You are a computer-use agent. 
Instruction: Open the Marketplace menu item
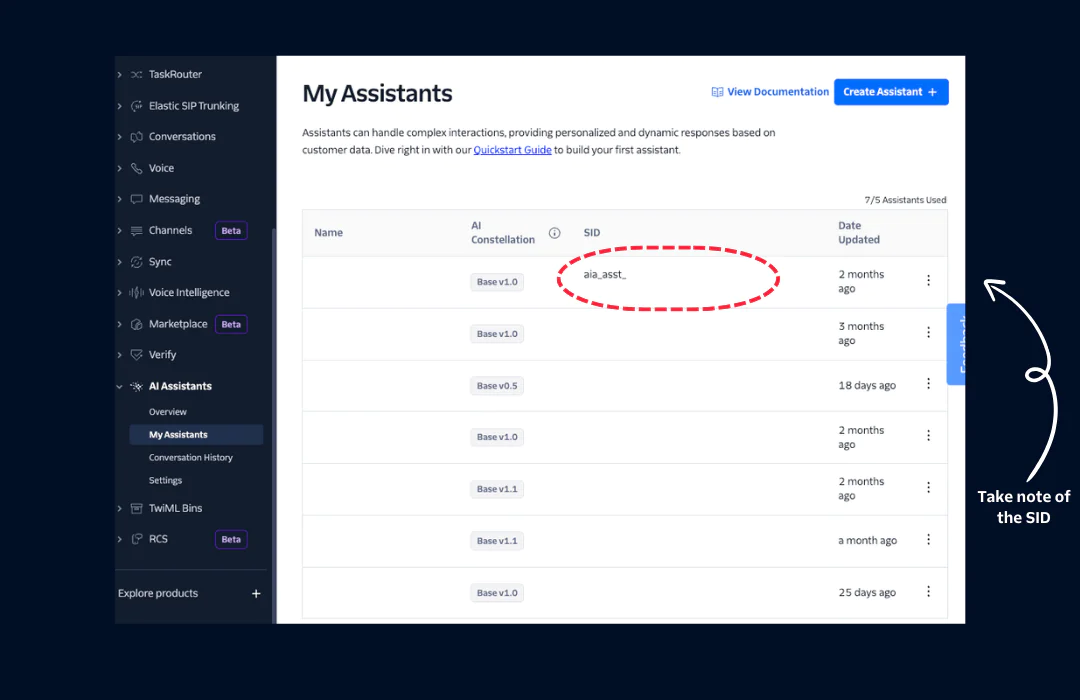tap(178, 324)
